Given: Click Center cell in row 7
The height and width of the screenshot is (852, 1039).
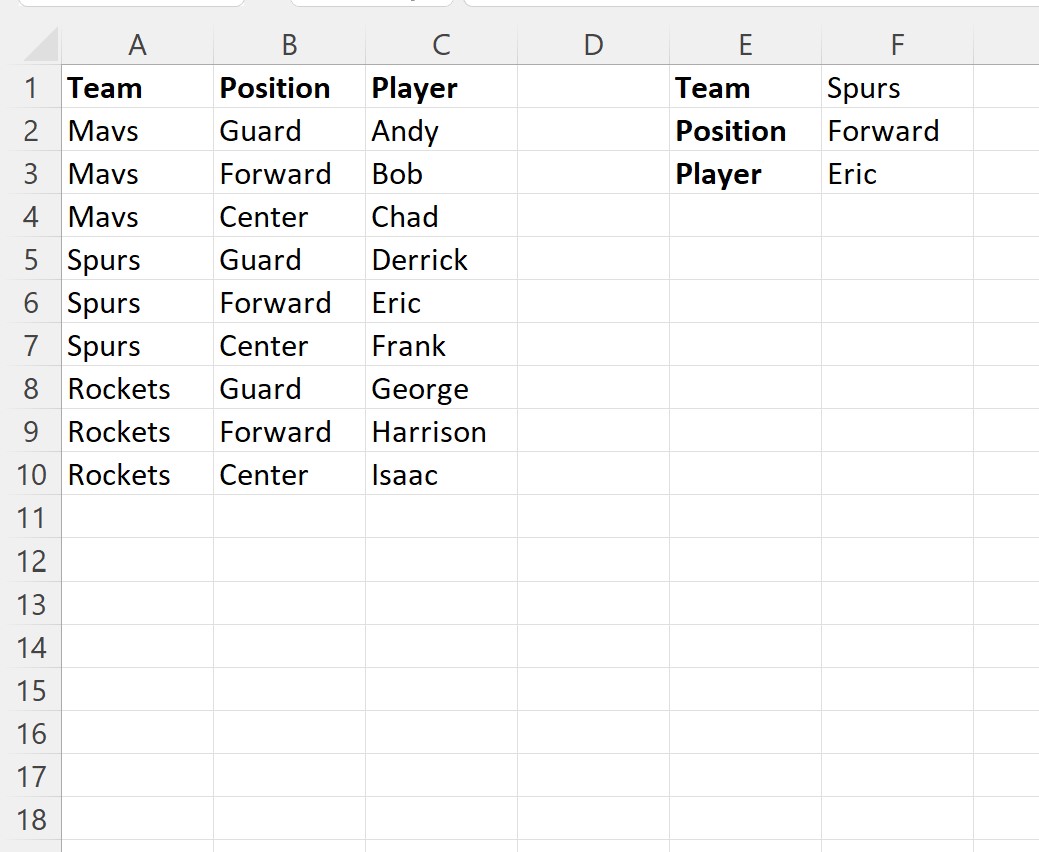Looking at the screenshot, I should pyautogui.click(x=289, y=346).
